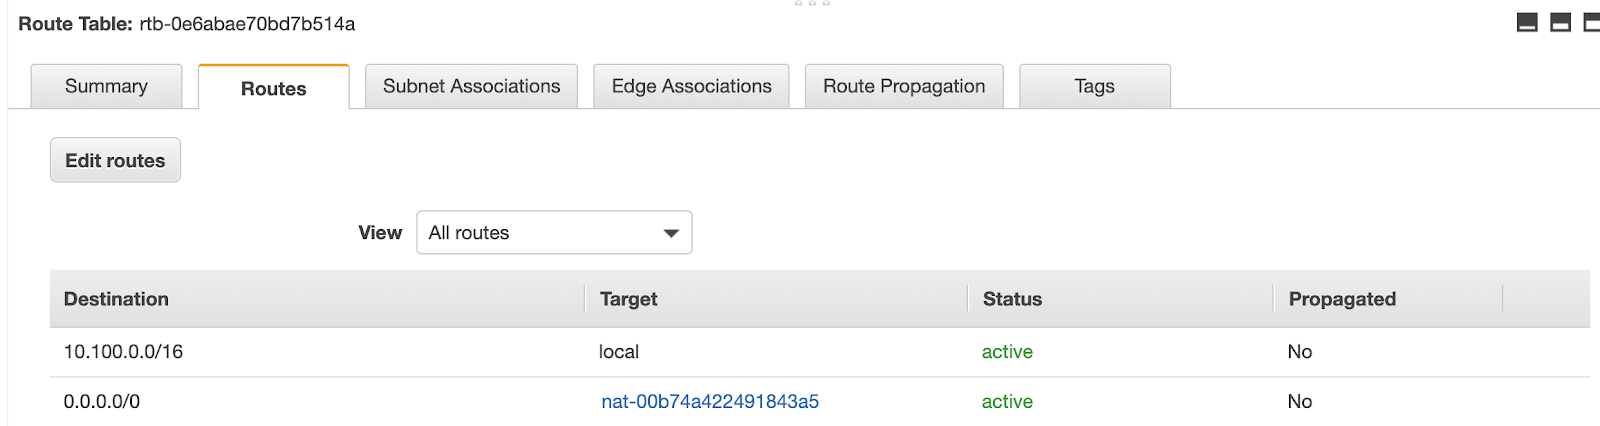1600x426 pixels.
Task: Select the Routes tab
Action: [x=273, y=89]
